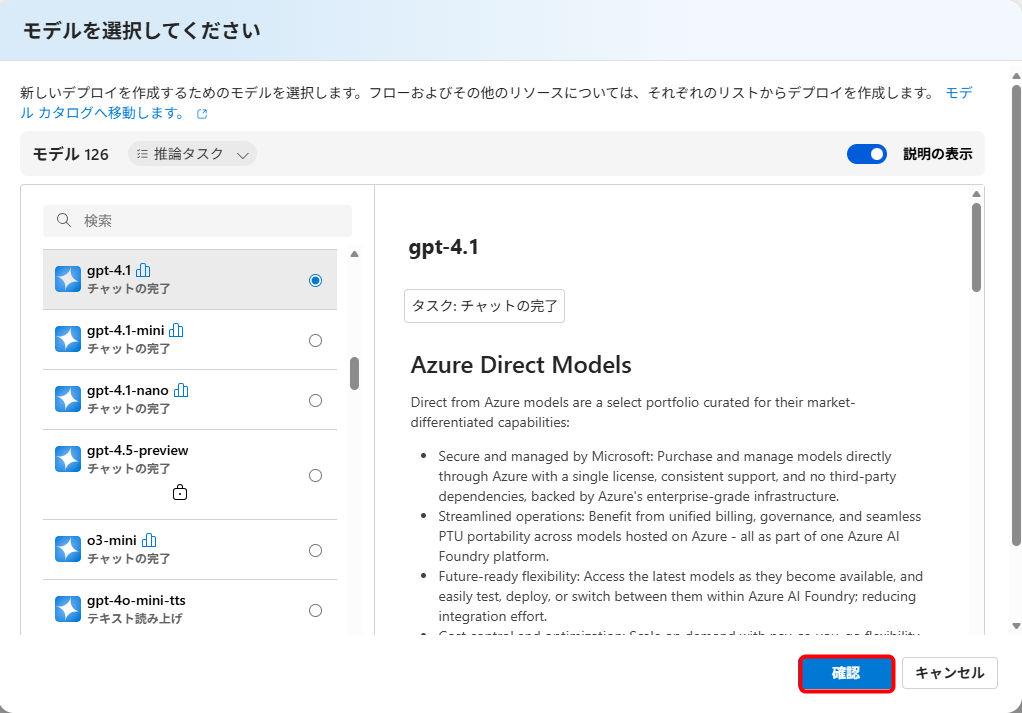This screenshot has height=713, width=1022.
Task: Click the benchmark chart icon beside gpt-4.1-nano
Action: point(181,390)
